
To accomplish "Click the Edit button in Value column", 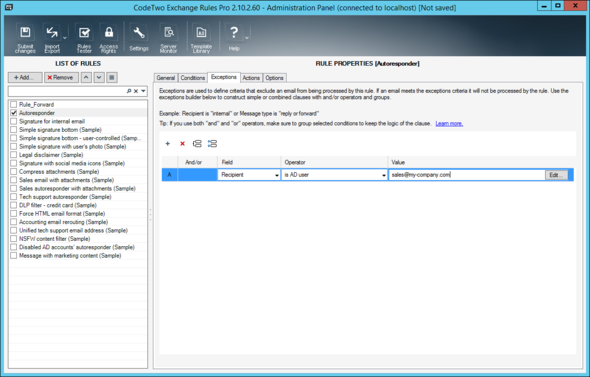I will (556, 175).
